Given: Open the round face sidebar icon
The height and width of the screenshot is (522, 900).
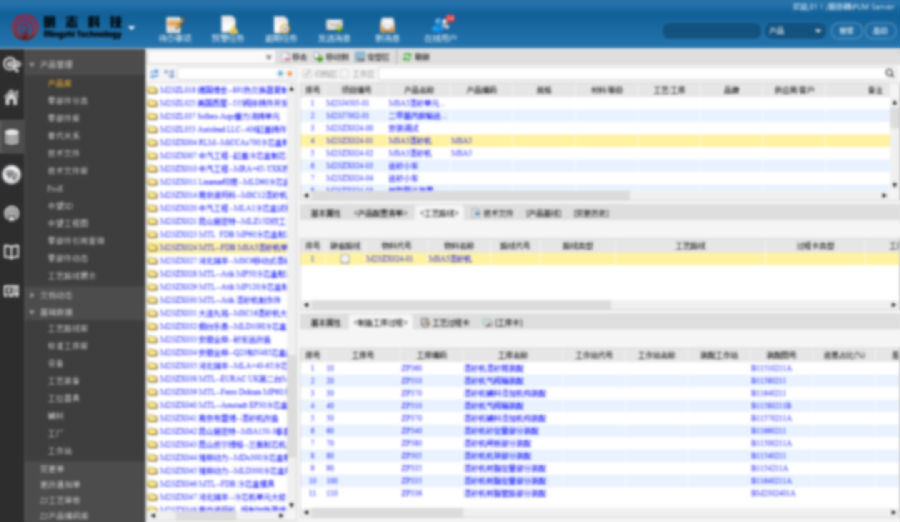Looking at the screenshot, I should [11, 213].
